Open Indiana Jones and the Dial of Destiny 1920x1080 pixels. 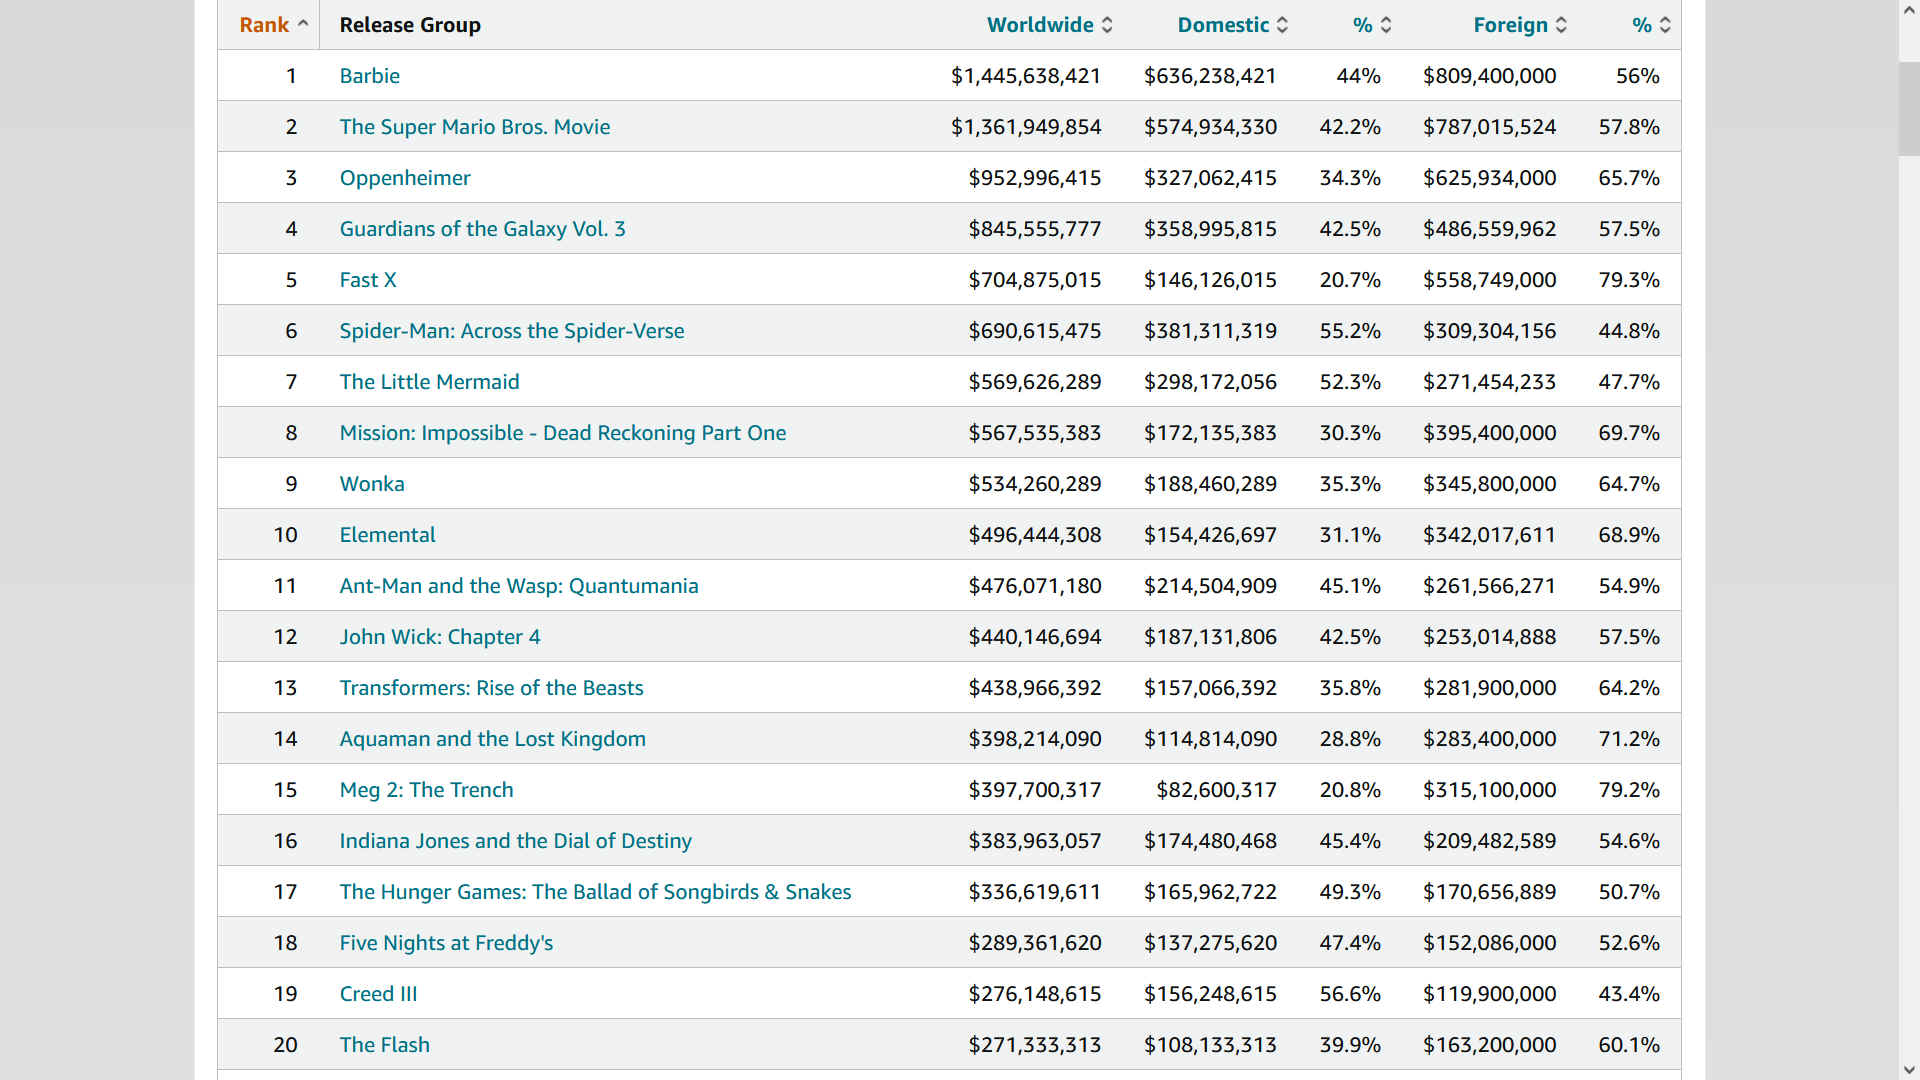[x=515, y=841]
